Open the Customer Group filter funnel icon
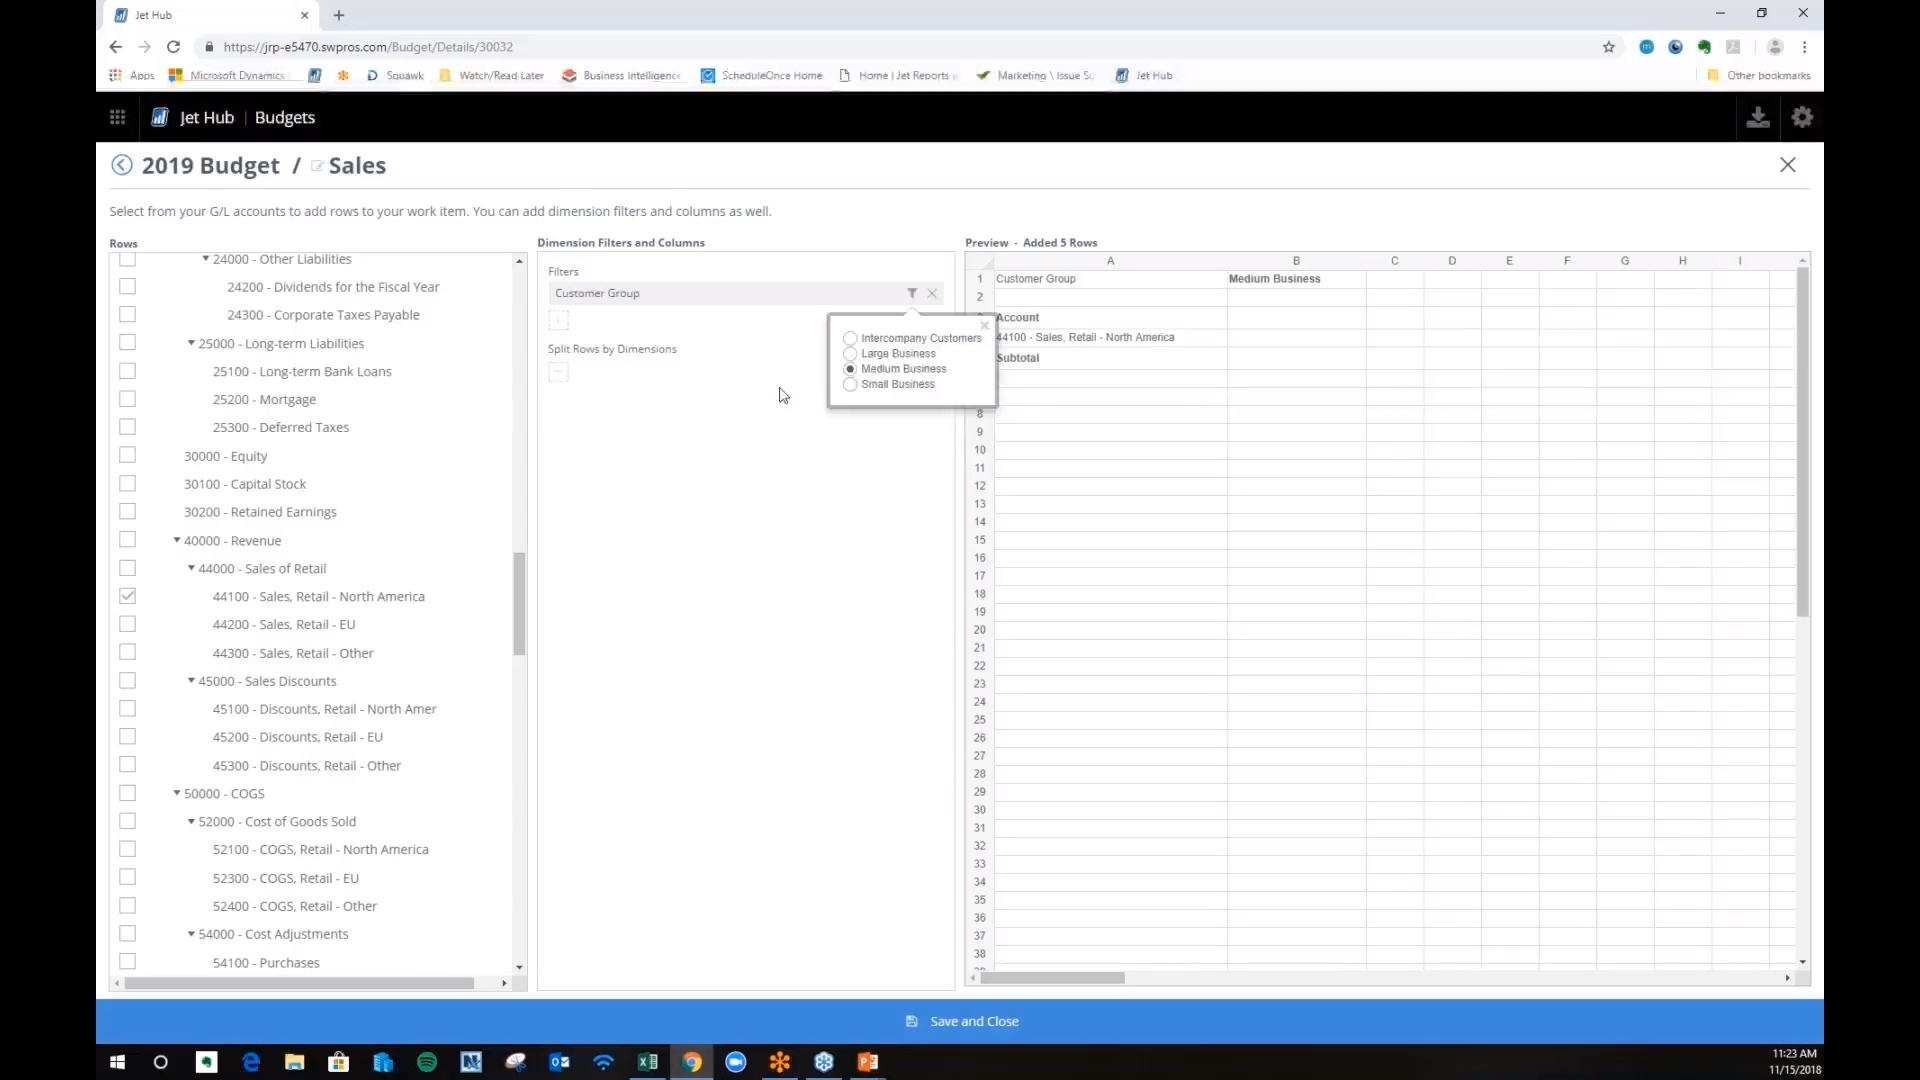Screen dimensions: 1920x1080 coord(912,293)
